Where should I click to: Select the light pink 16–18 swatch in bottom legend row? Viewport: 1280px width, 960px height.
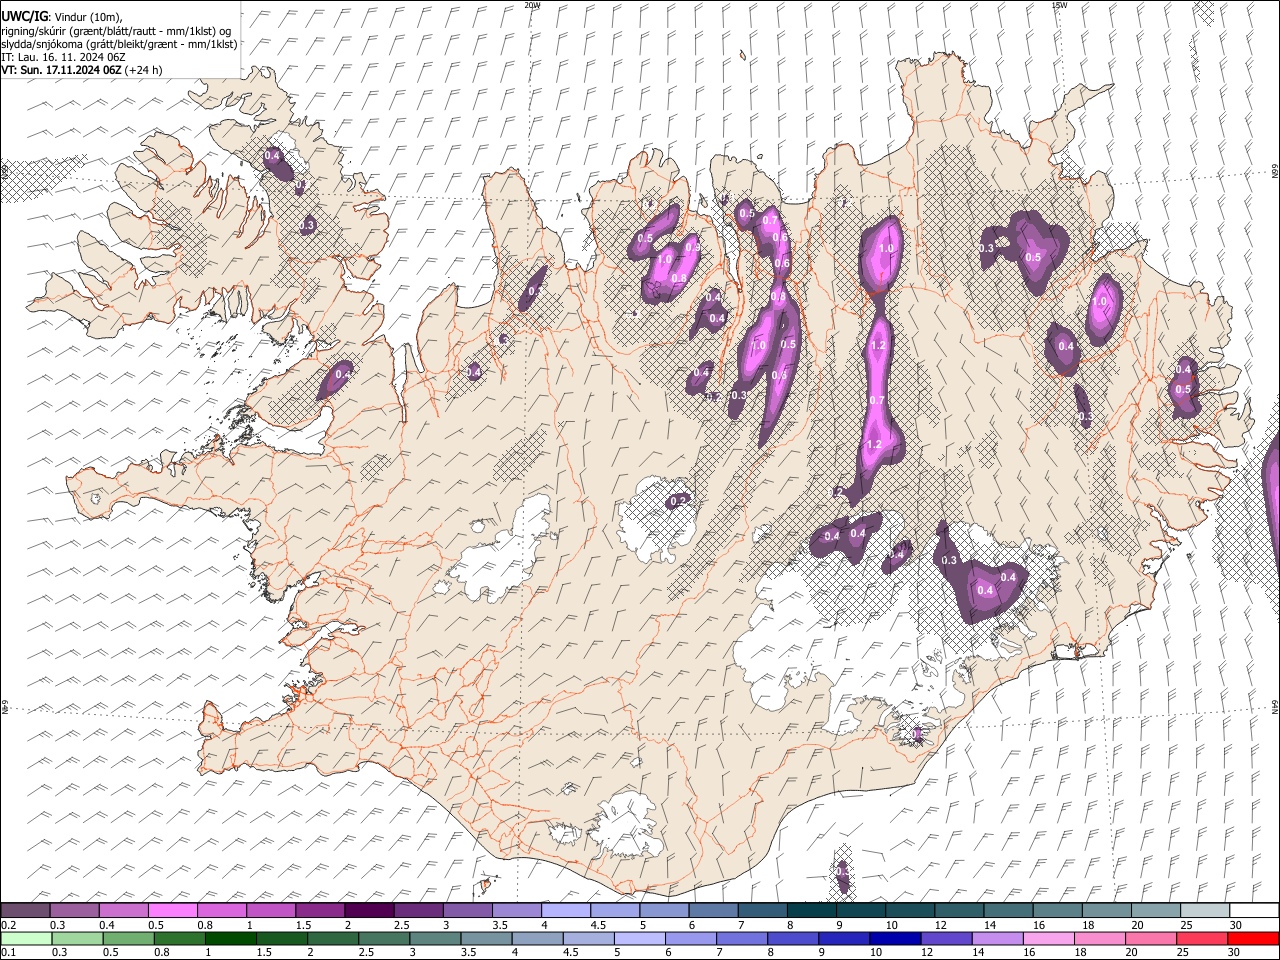tap(1048, 939)
